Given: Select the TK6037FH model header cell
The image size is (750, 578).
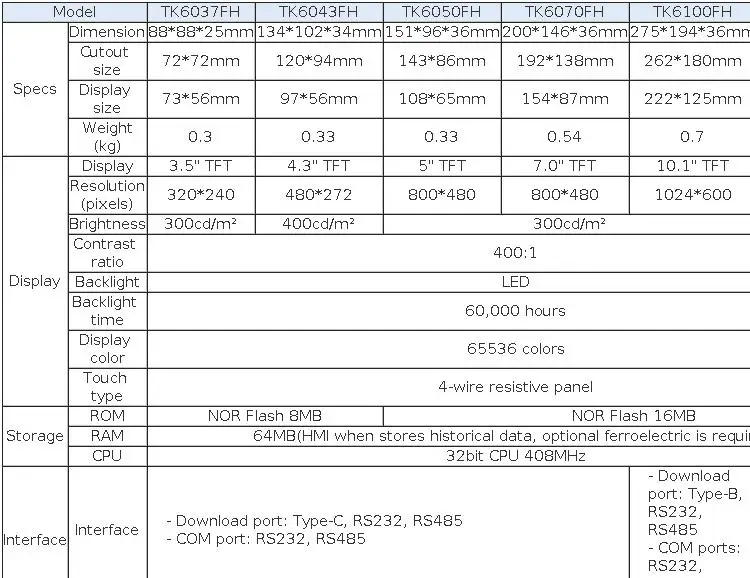Looking at the screenshot, I should click(200, 11).
